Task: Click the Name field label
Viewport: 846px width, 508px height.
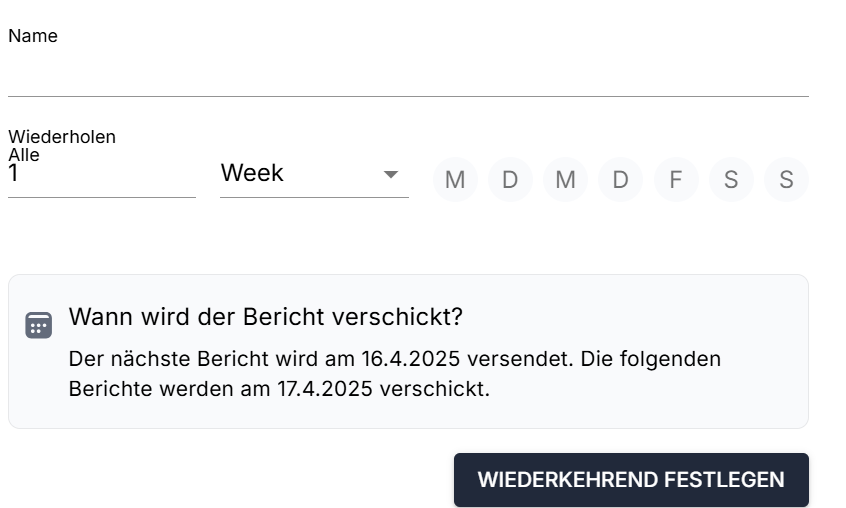Action: (x=33, y=36)
